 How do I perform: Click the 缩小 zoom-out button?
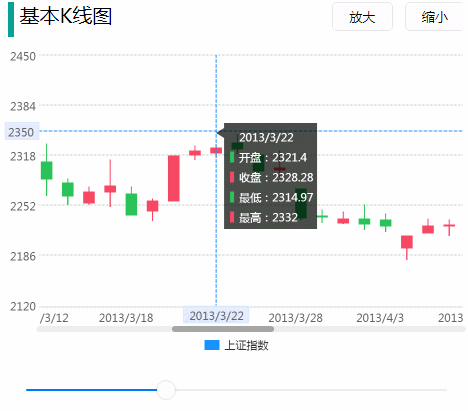click(434, 17)
